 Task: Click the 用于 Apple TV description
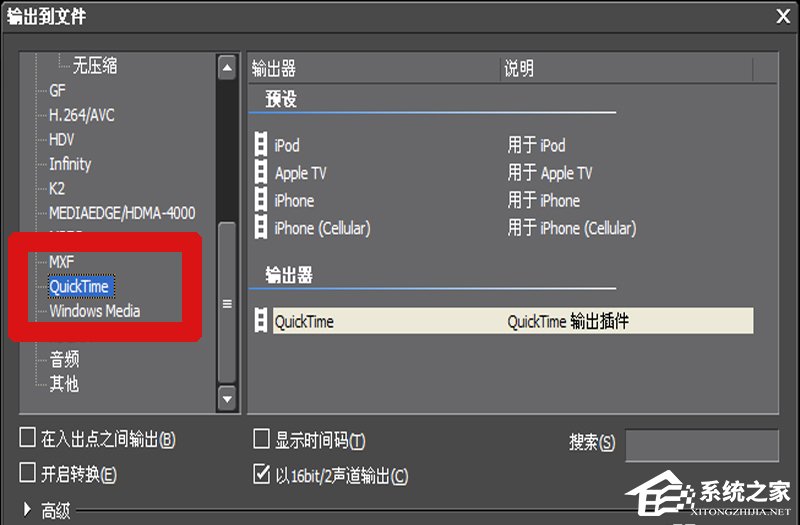coord(549,173)
